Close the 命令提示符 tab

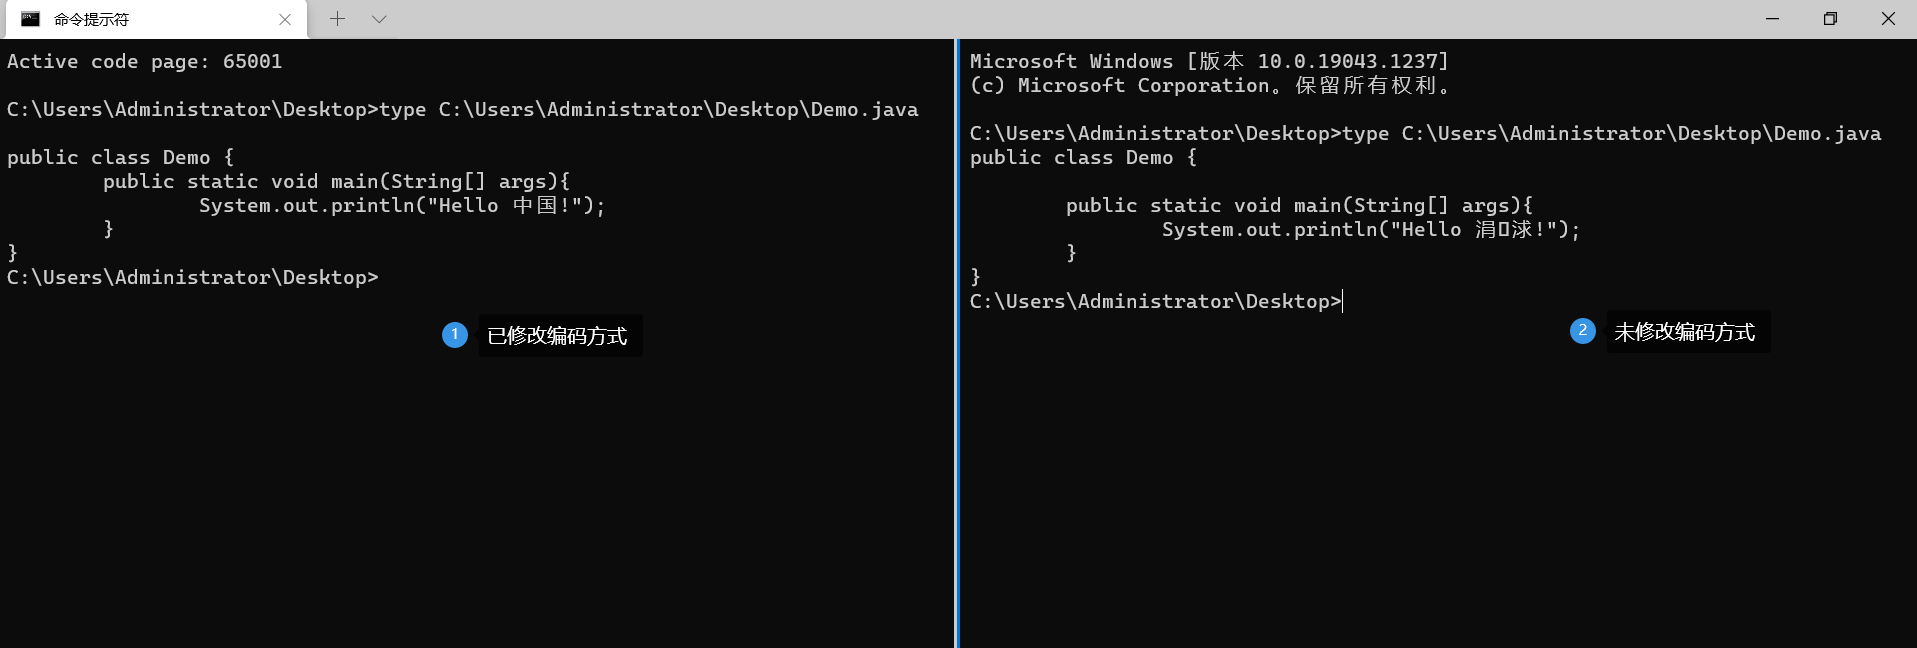click(285, 19)
